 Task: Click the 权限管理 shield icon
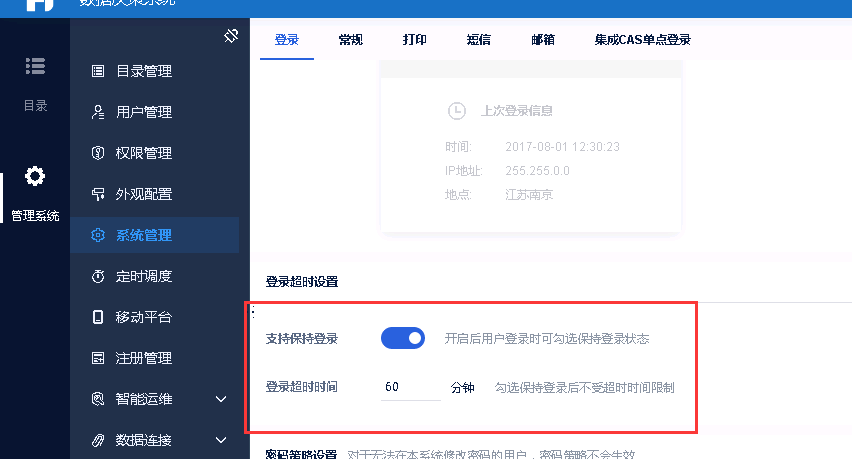tap(98, 153)
